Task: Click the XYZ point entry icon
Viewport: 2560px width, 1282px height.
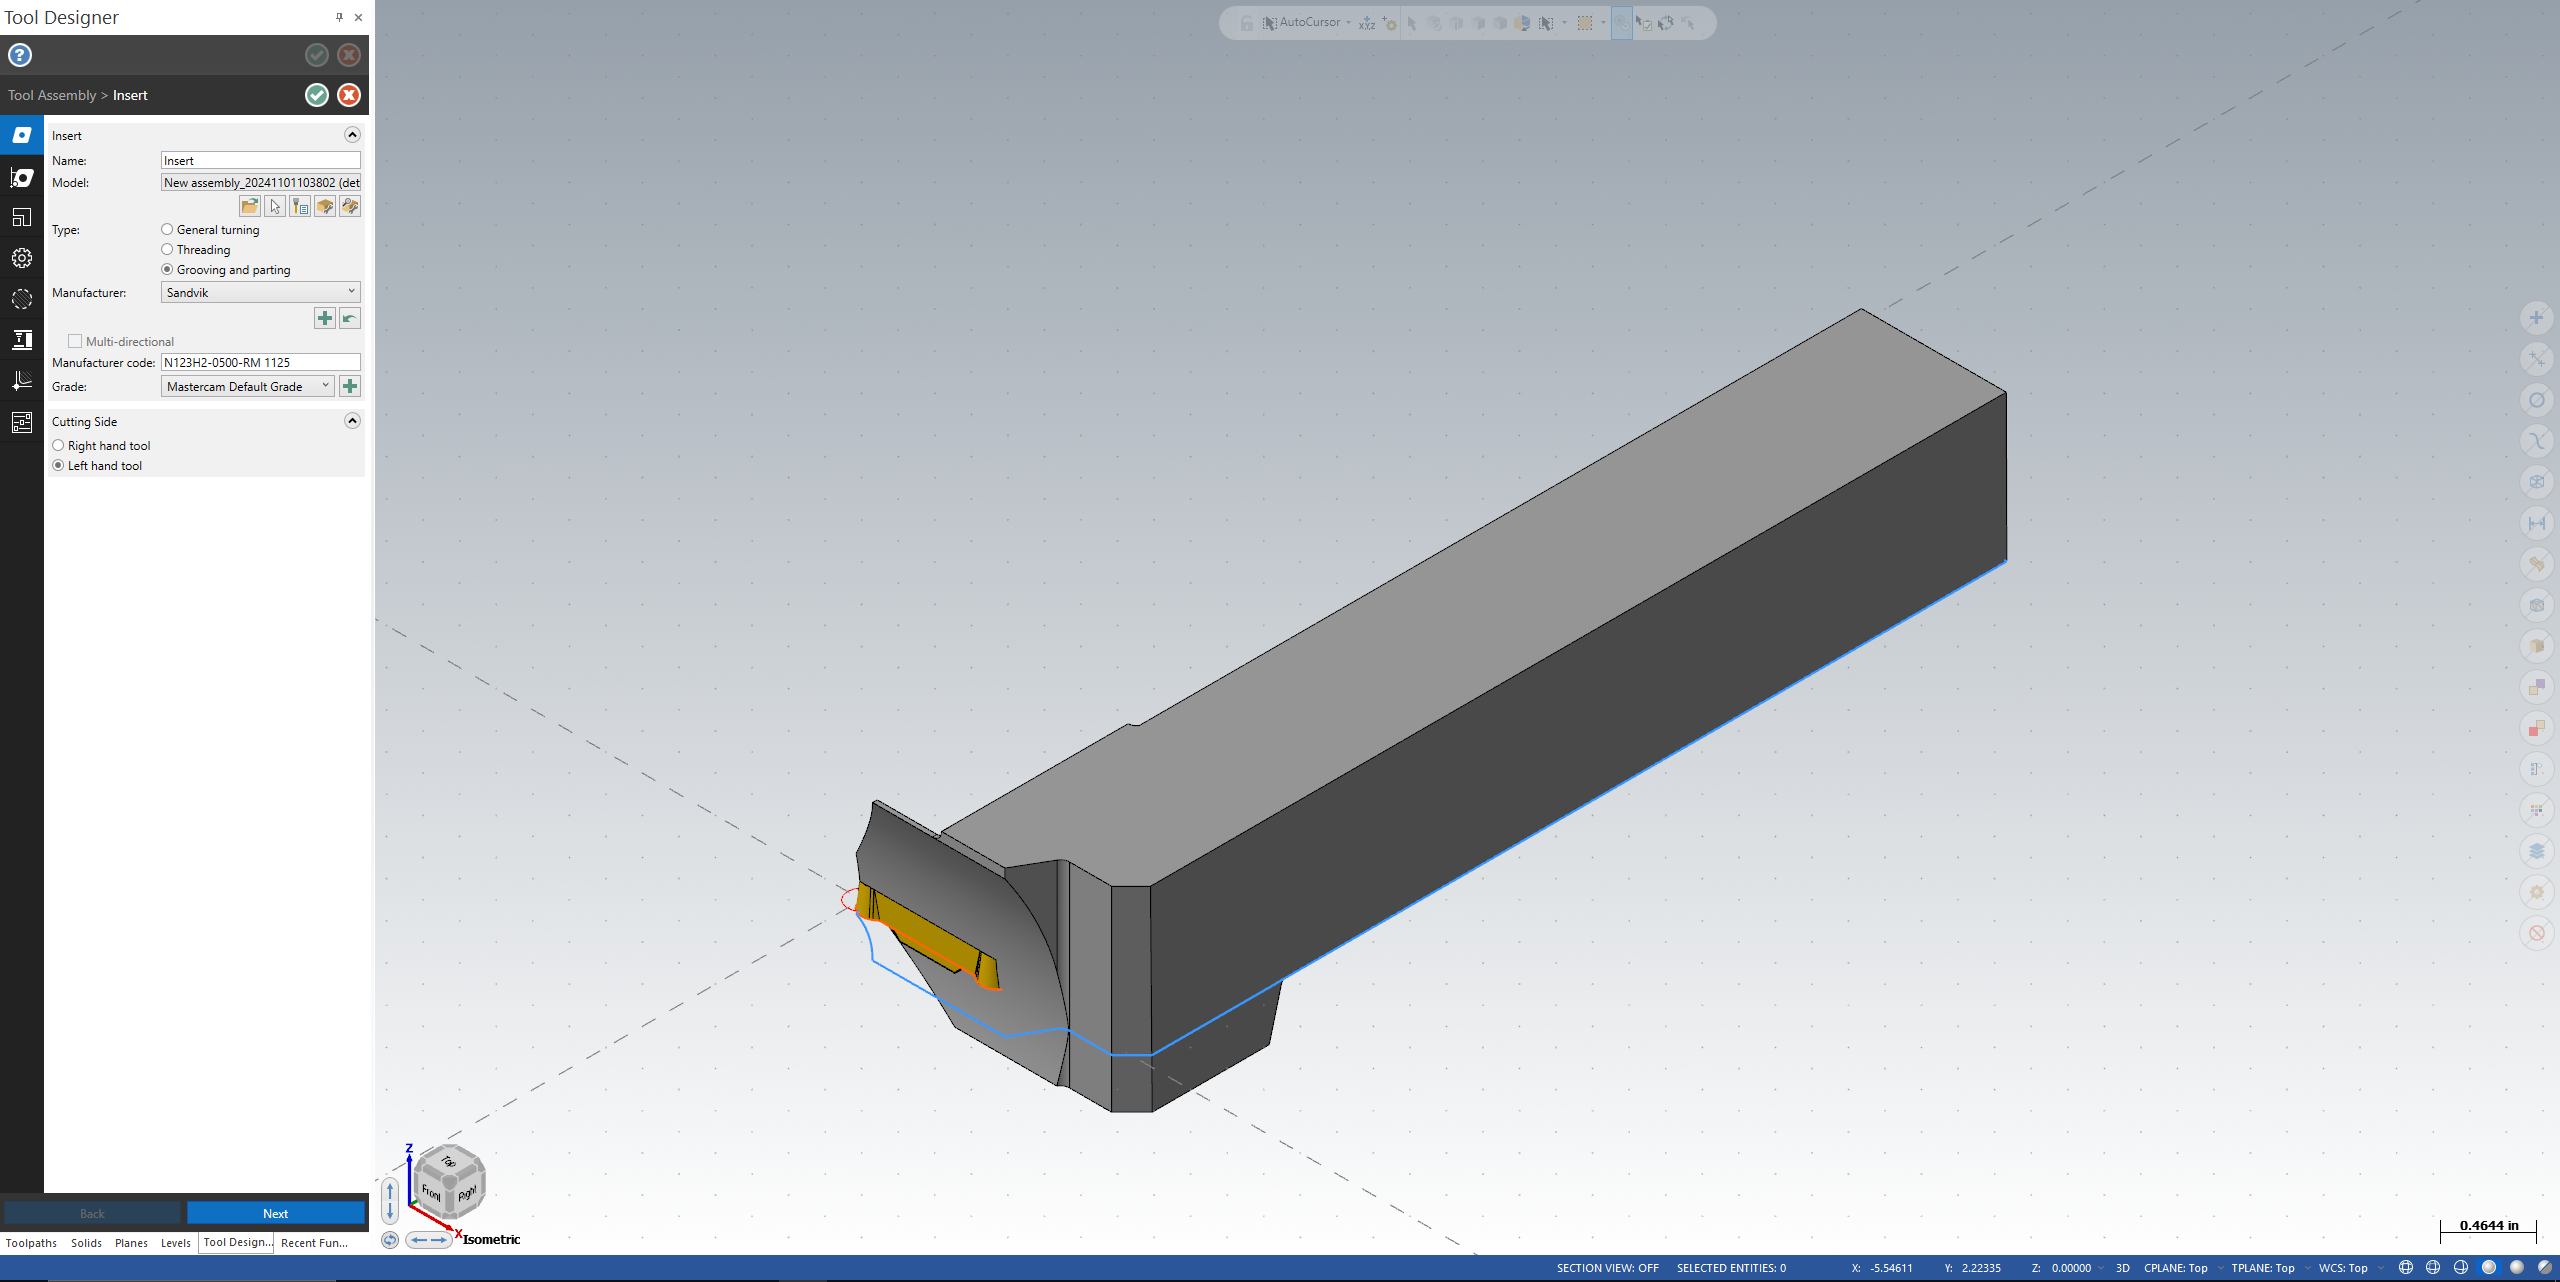Action: coord(1367,23)
